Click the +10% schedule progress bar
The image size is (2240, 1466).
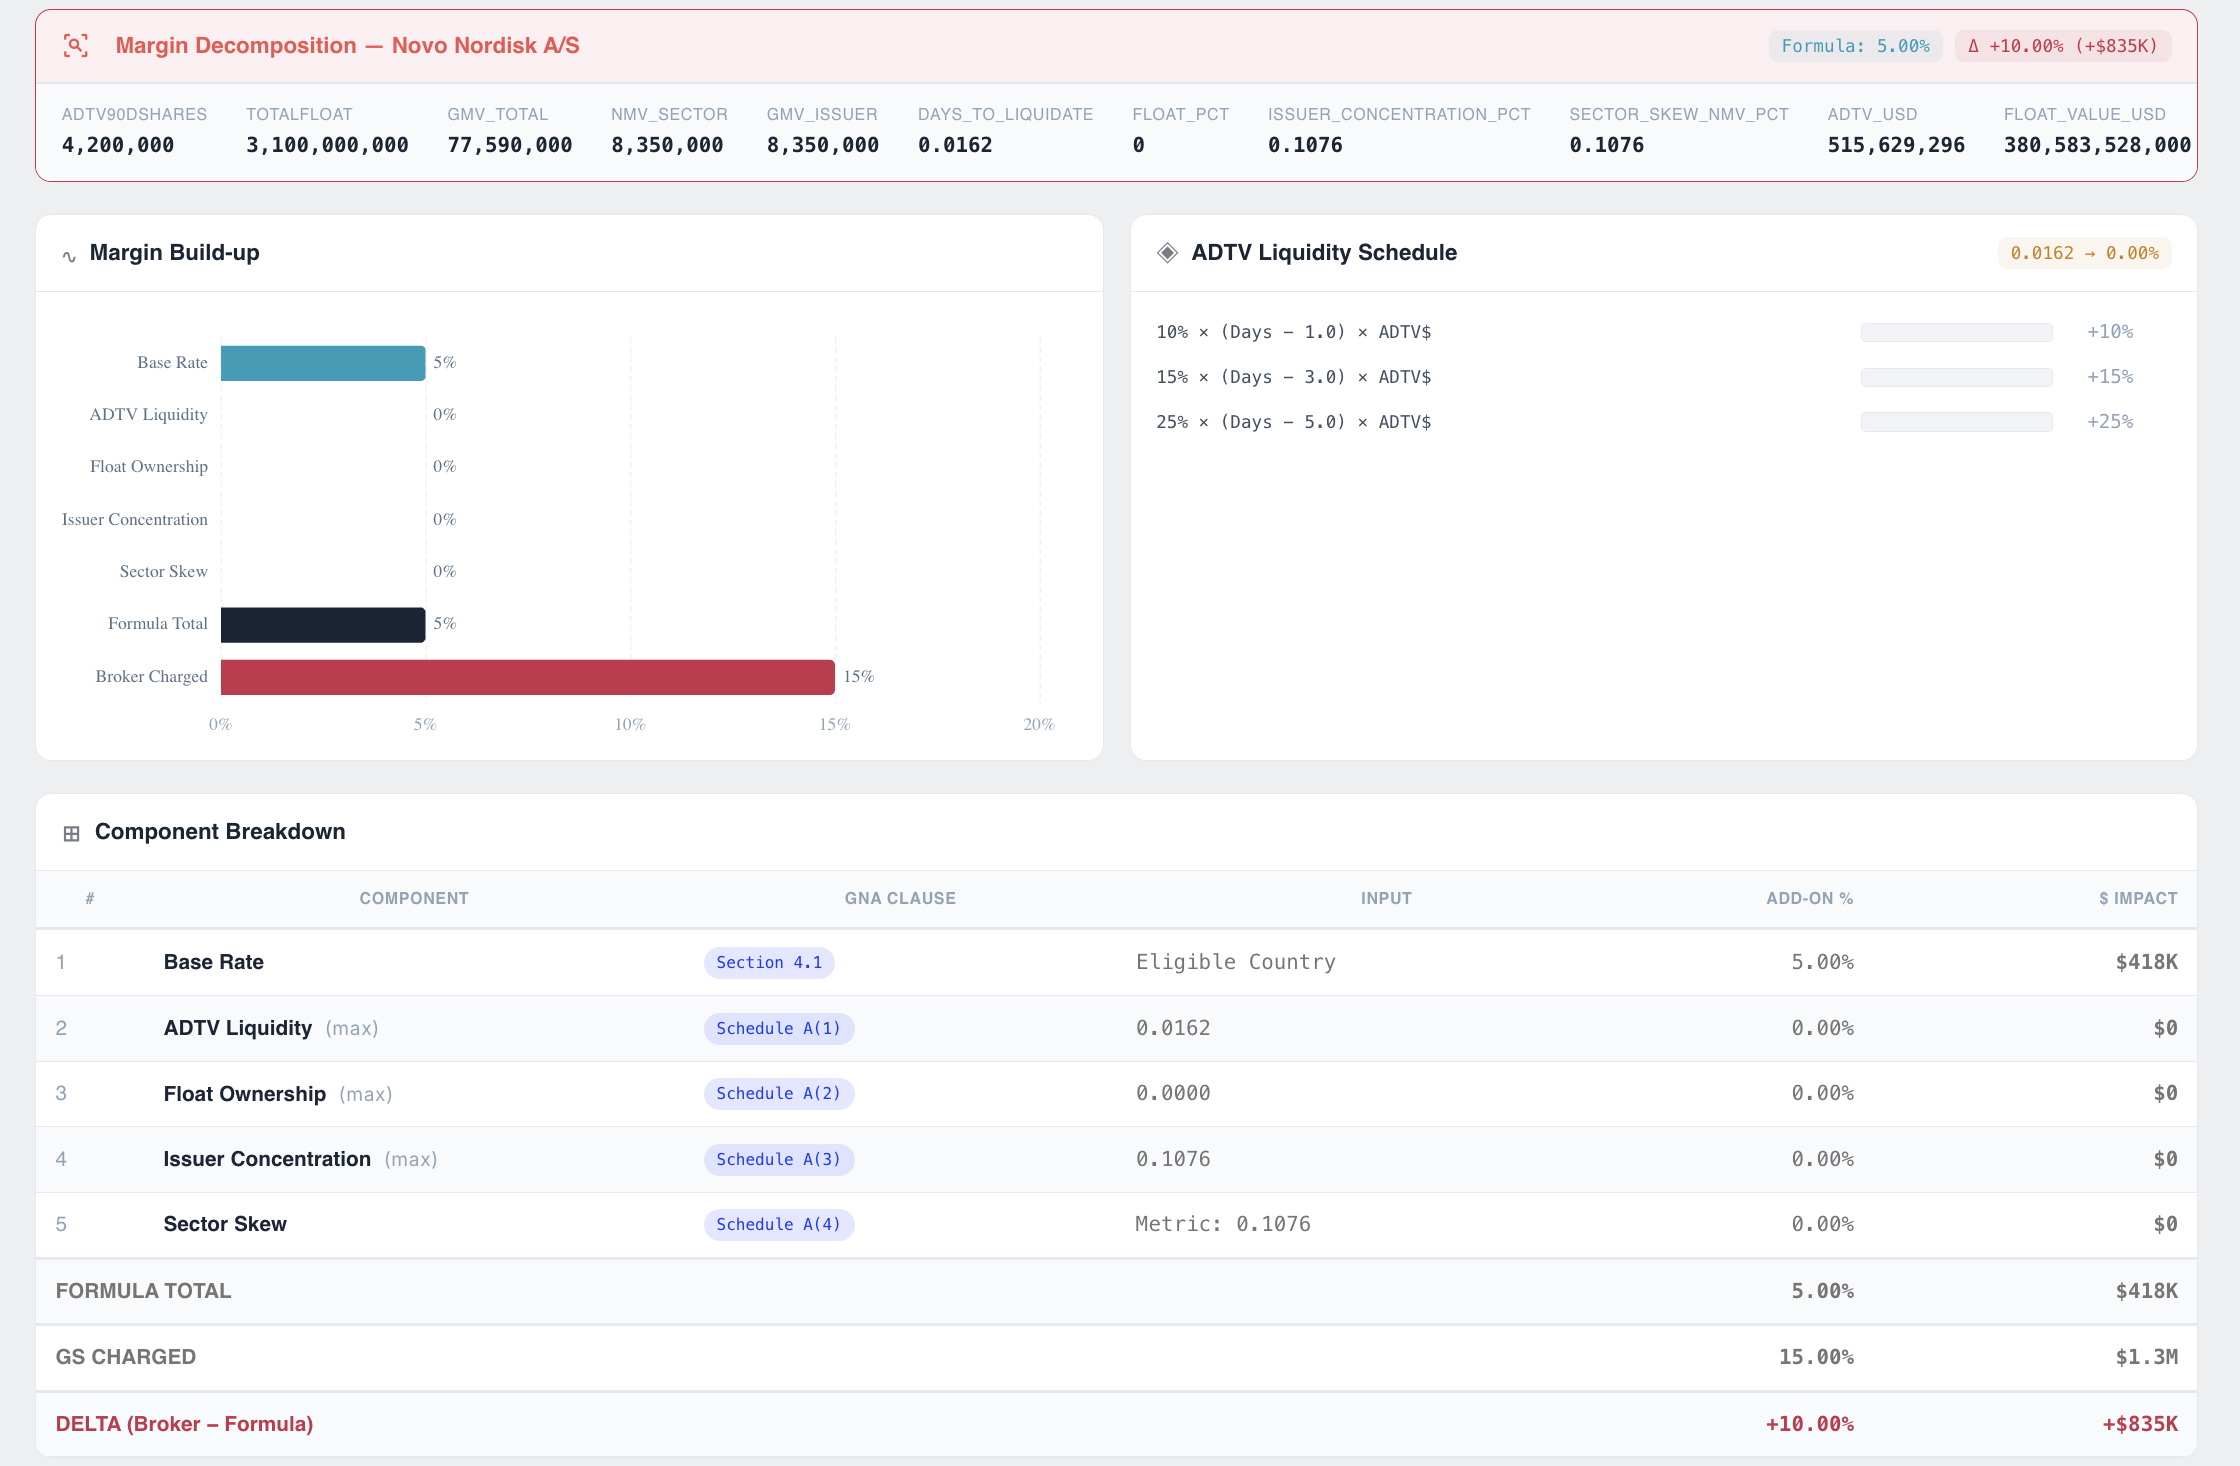pyautogui.click(x=1956, y=332)
